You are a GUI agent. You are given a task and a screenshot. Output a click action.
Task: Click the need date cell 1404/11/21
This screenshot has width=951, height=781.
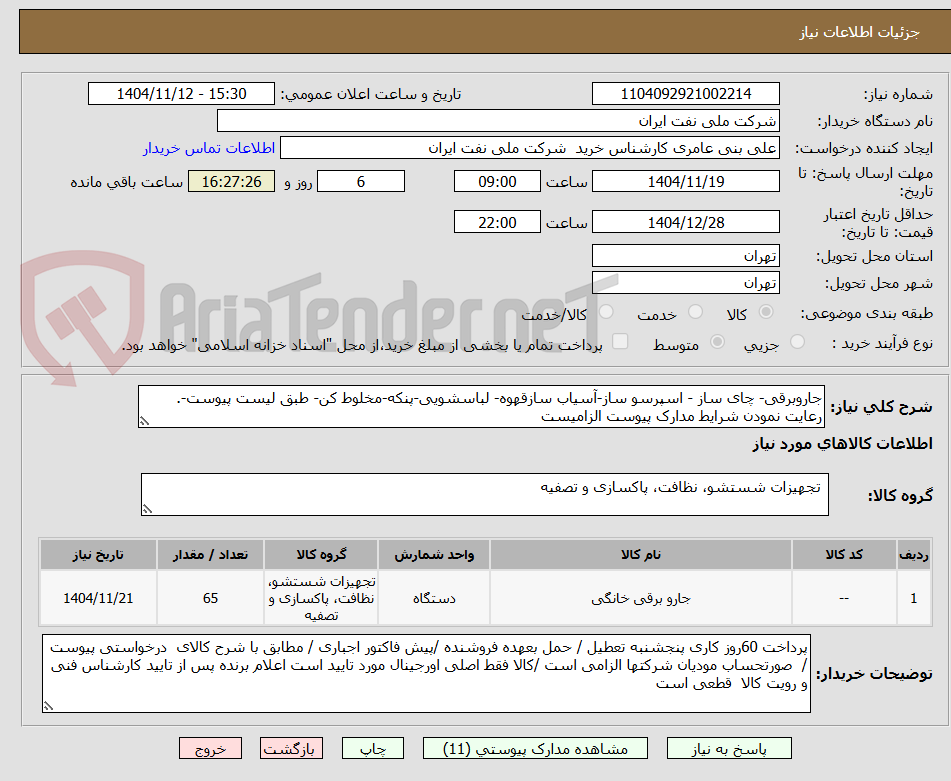(x=98, y=598)
